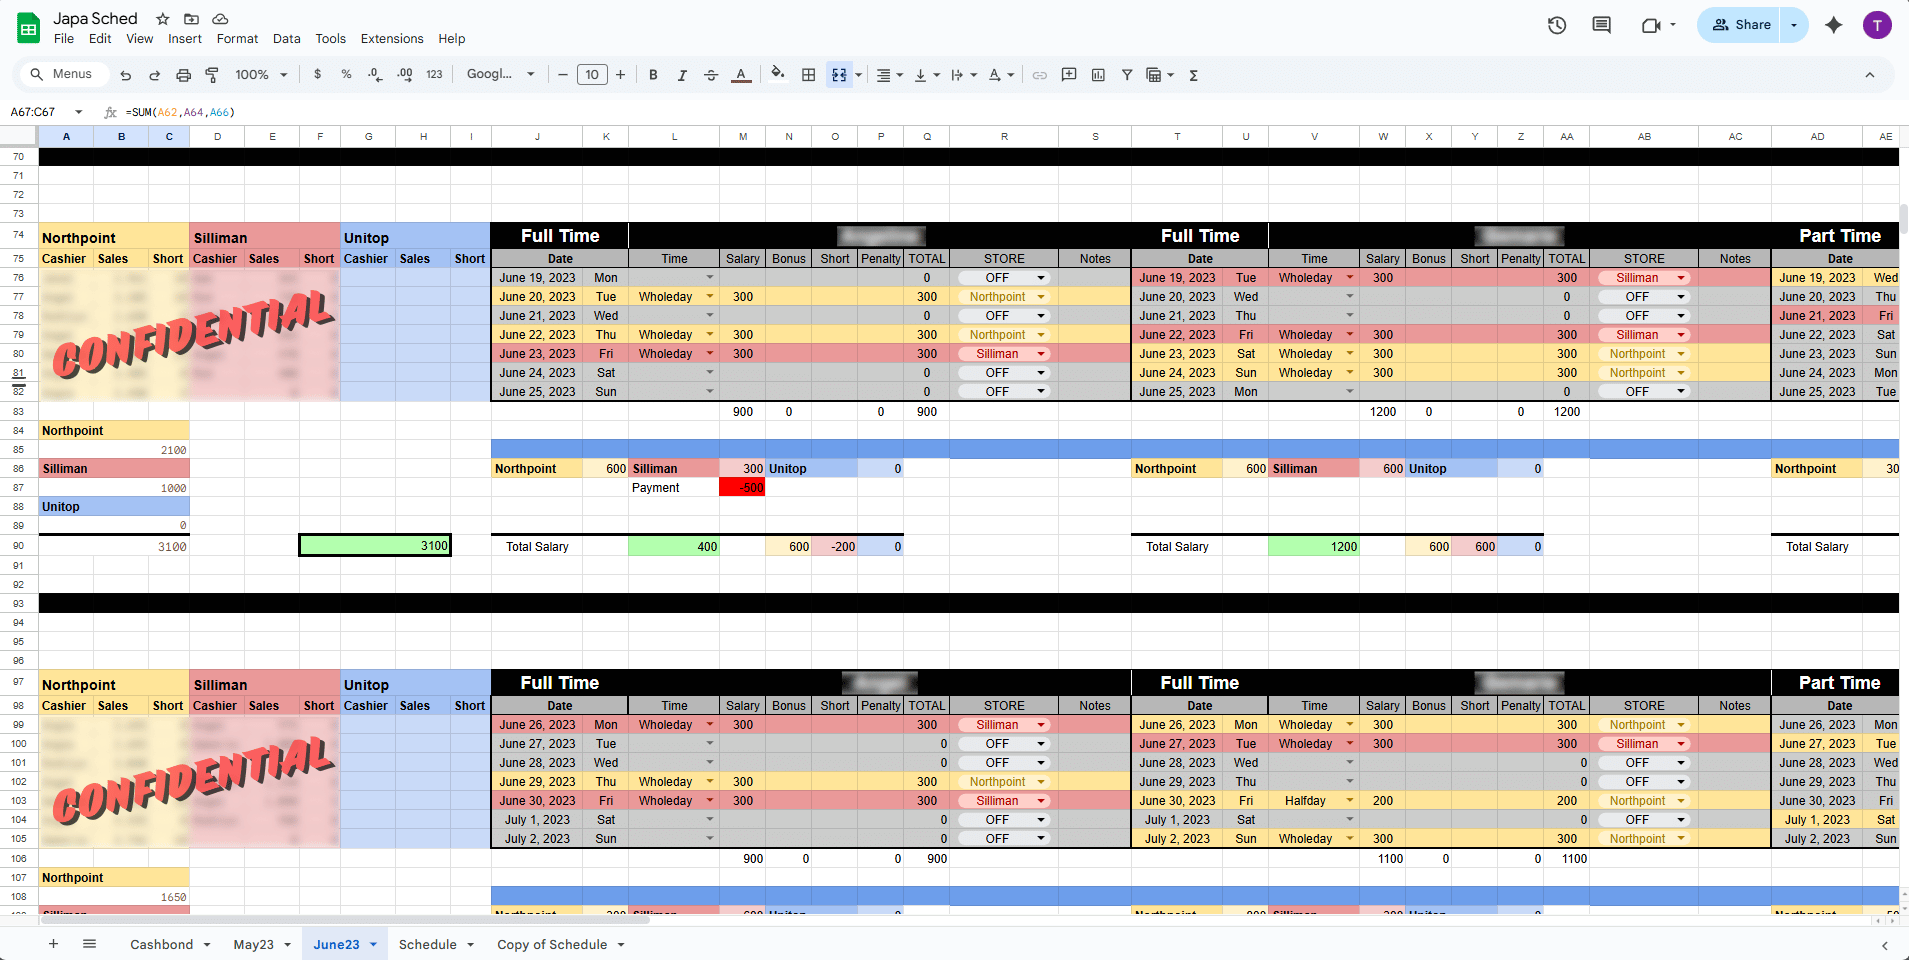Open the zoom 100% dropdown
Image resolution: width=1909 pixels, height=960 pixels.
(x=261, y=75)
